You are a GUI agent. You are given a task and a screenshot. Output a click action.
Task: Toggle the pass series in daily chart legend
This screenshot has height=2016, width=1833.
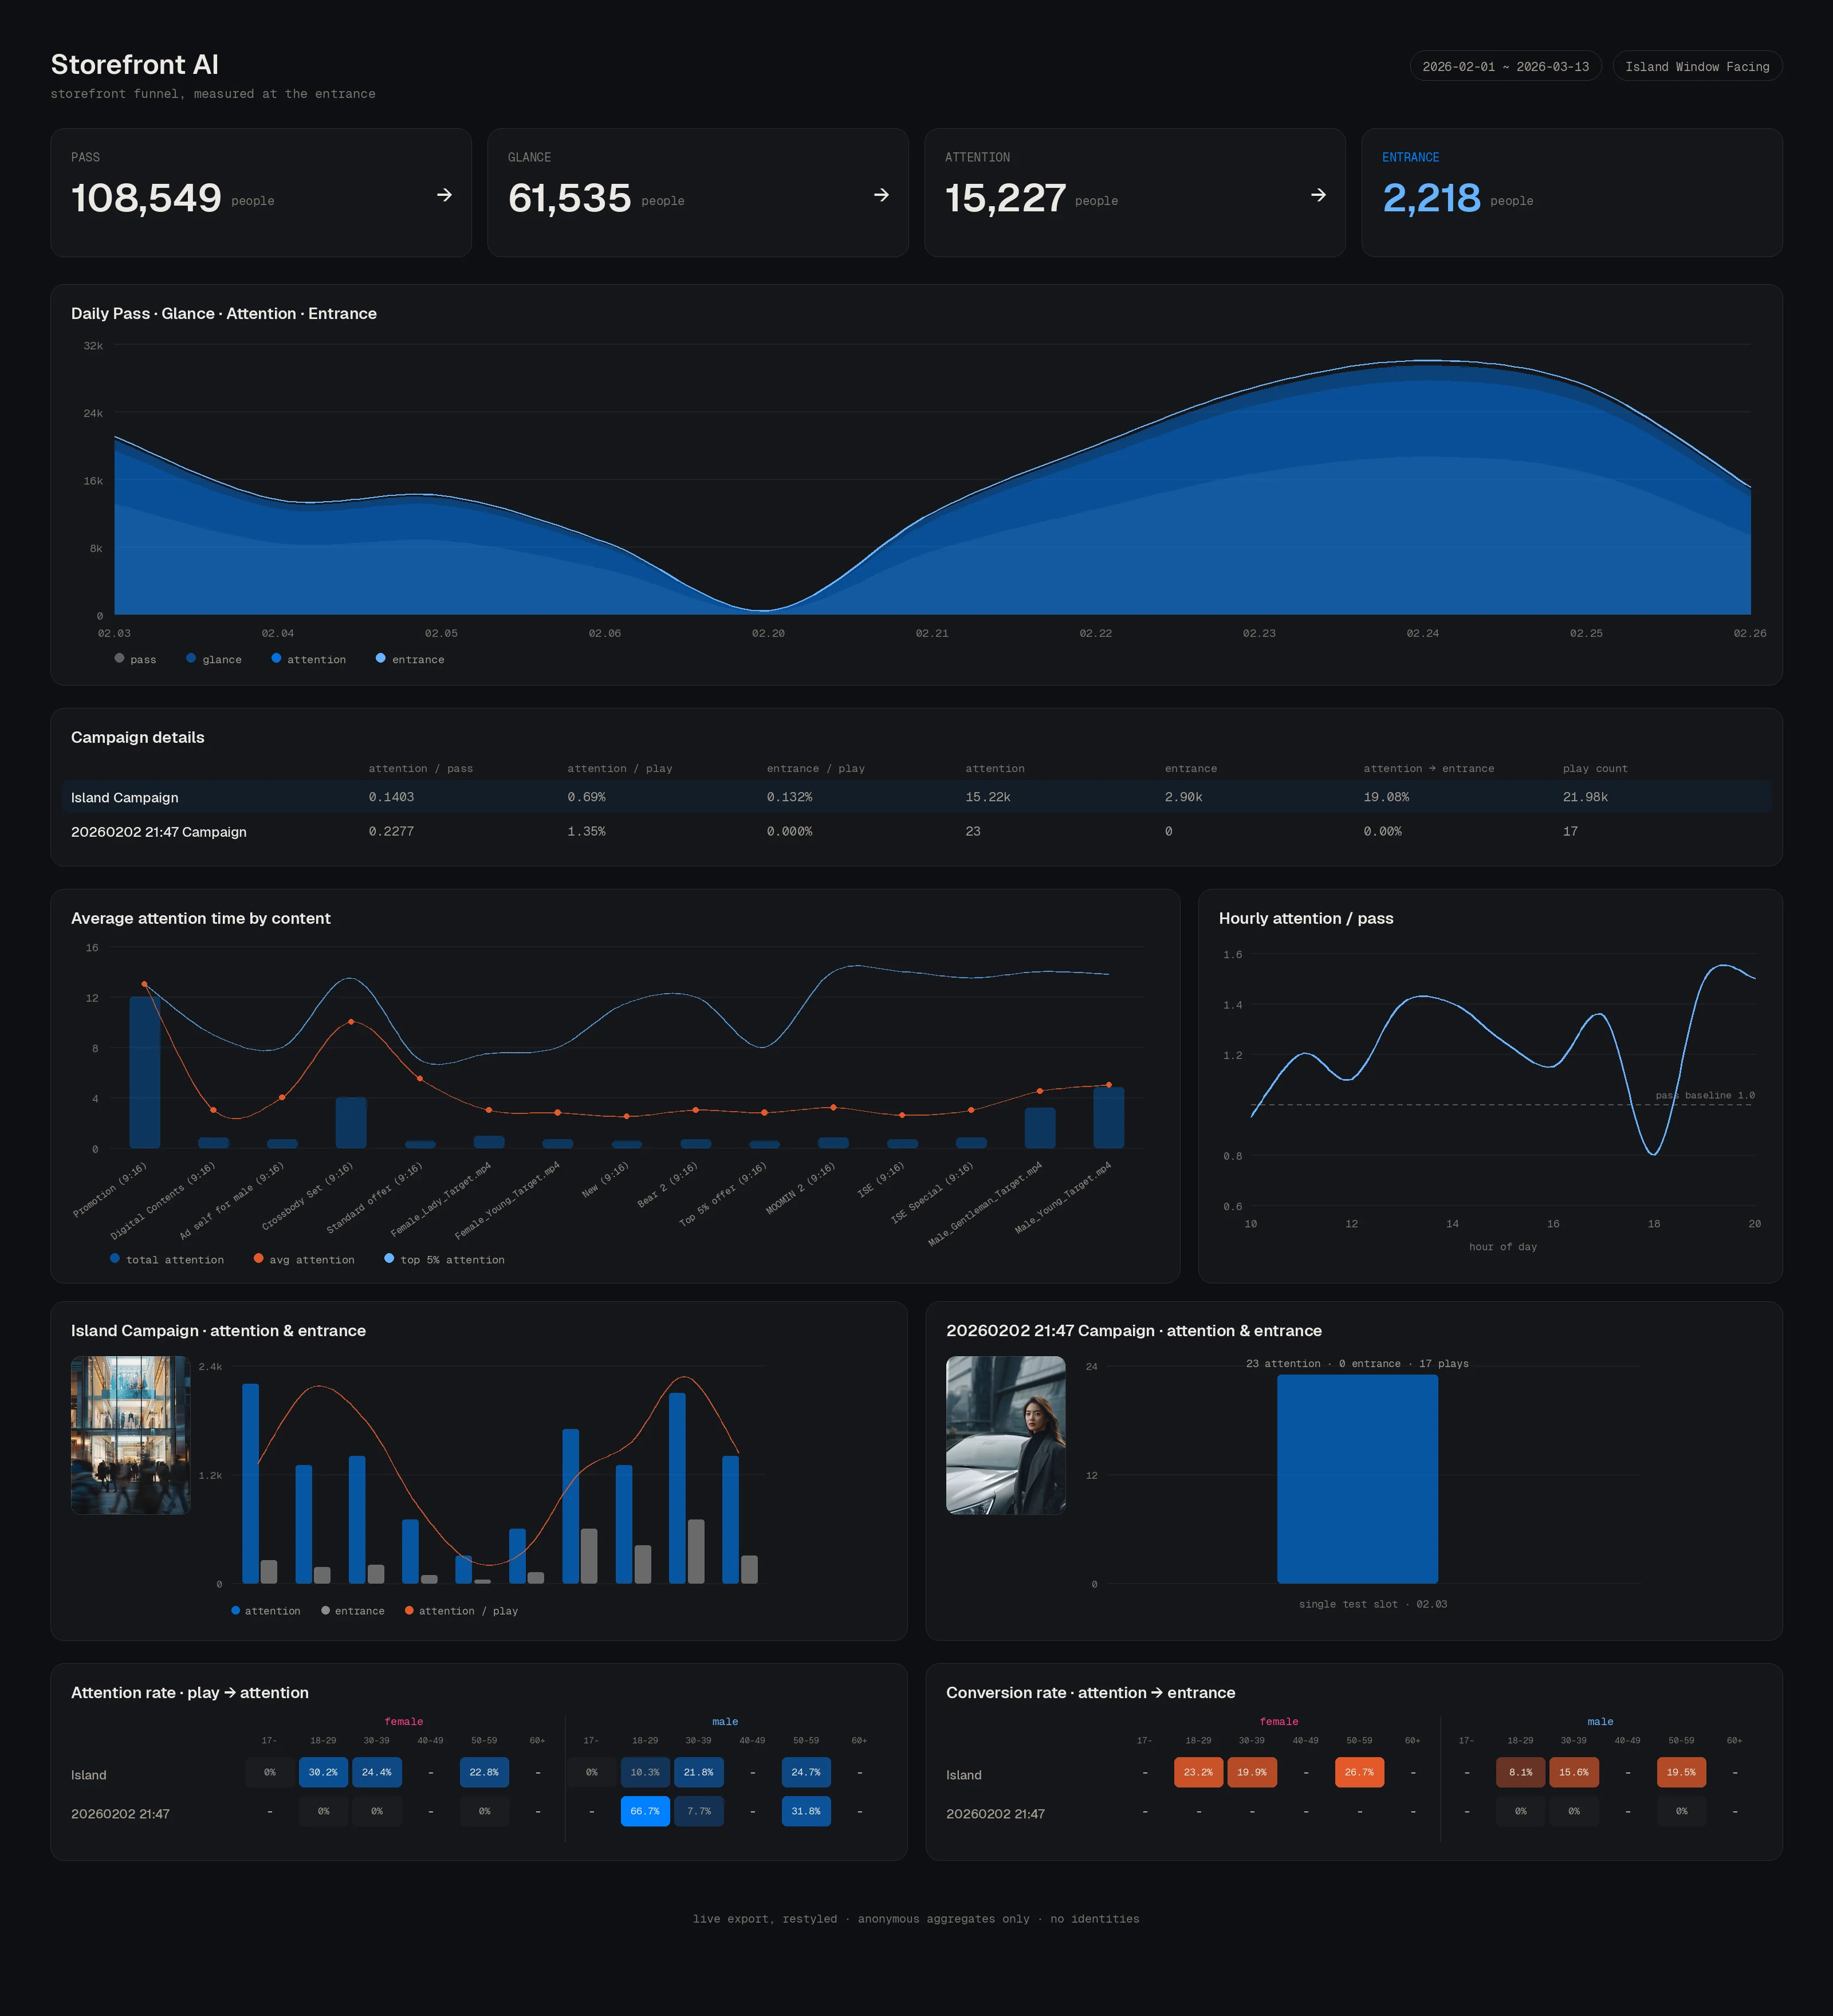pos(135,659)
